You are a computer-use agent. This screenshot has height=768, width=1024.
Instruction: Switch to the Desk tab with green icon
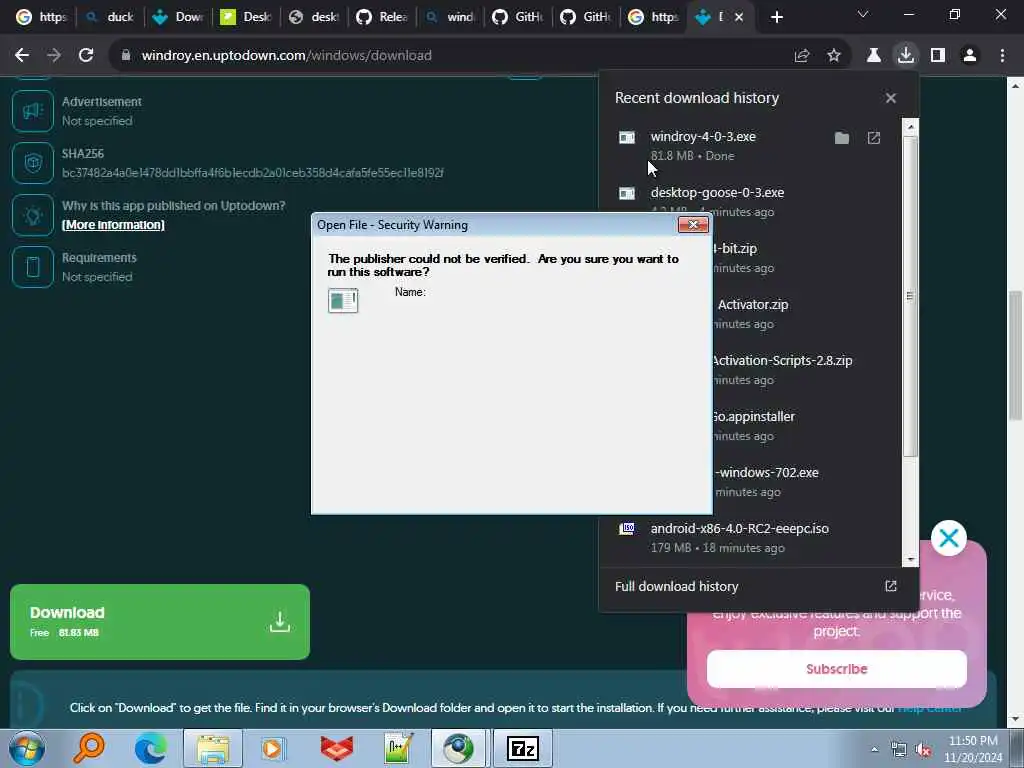click(x=246, y=17)
